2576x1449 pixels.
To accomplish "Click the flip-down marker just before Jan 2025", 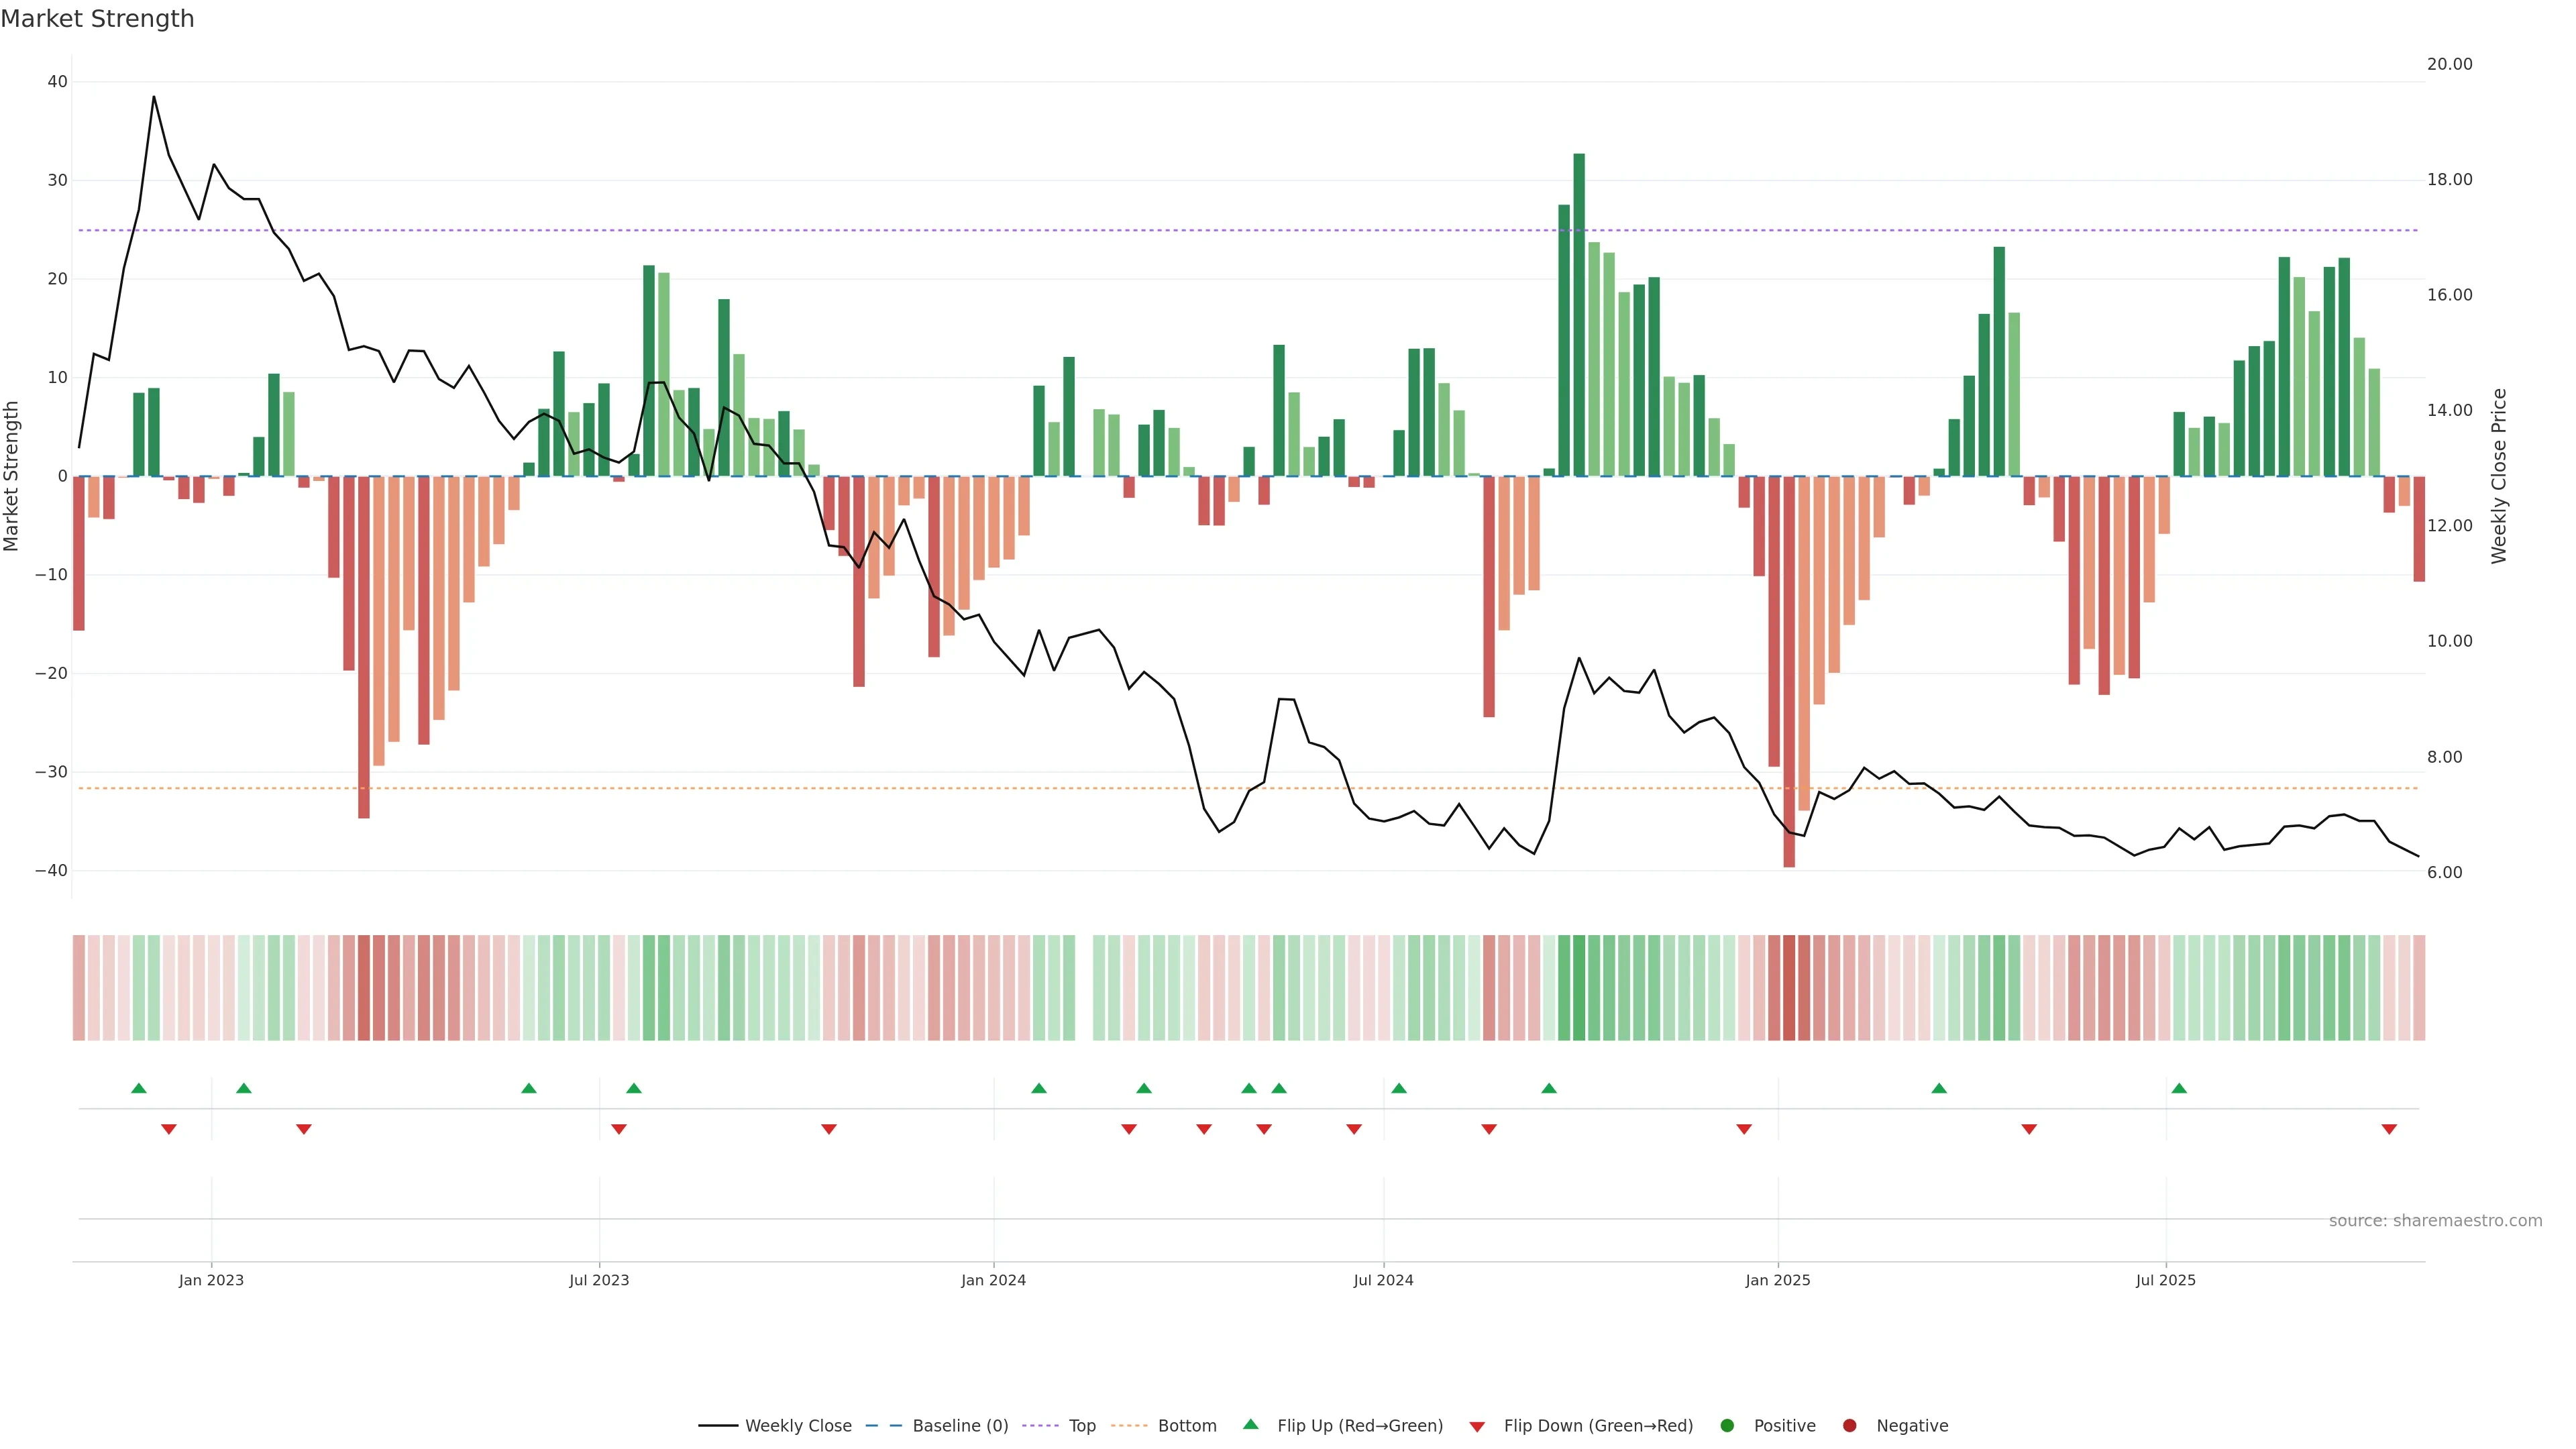I will [x=1744, y=1129].
